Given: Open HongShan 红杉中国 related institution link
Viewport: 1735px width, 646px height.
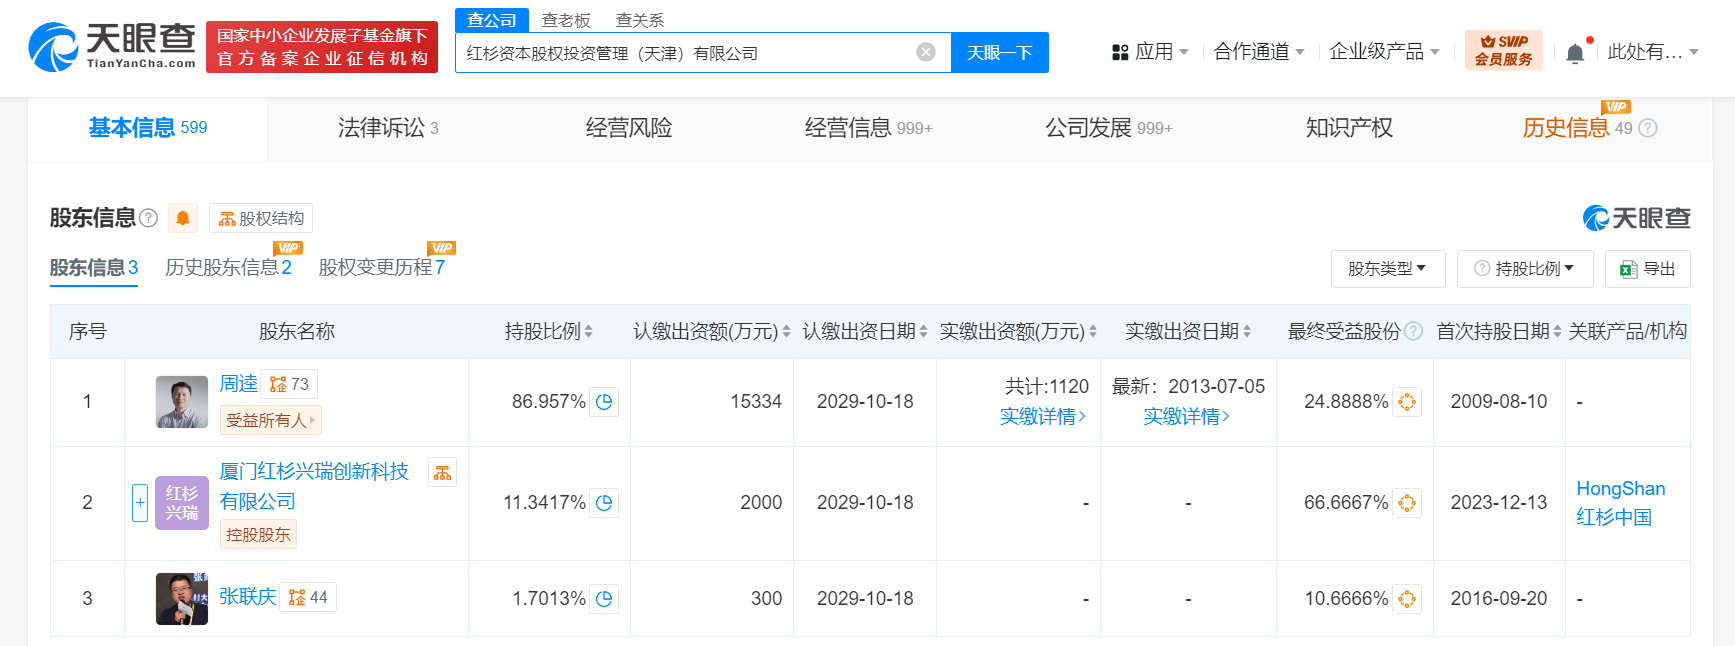Looking at the screenshot, I should (1621, 503).
